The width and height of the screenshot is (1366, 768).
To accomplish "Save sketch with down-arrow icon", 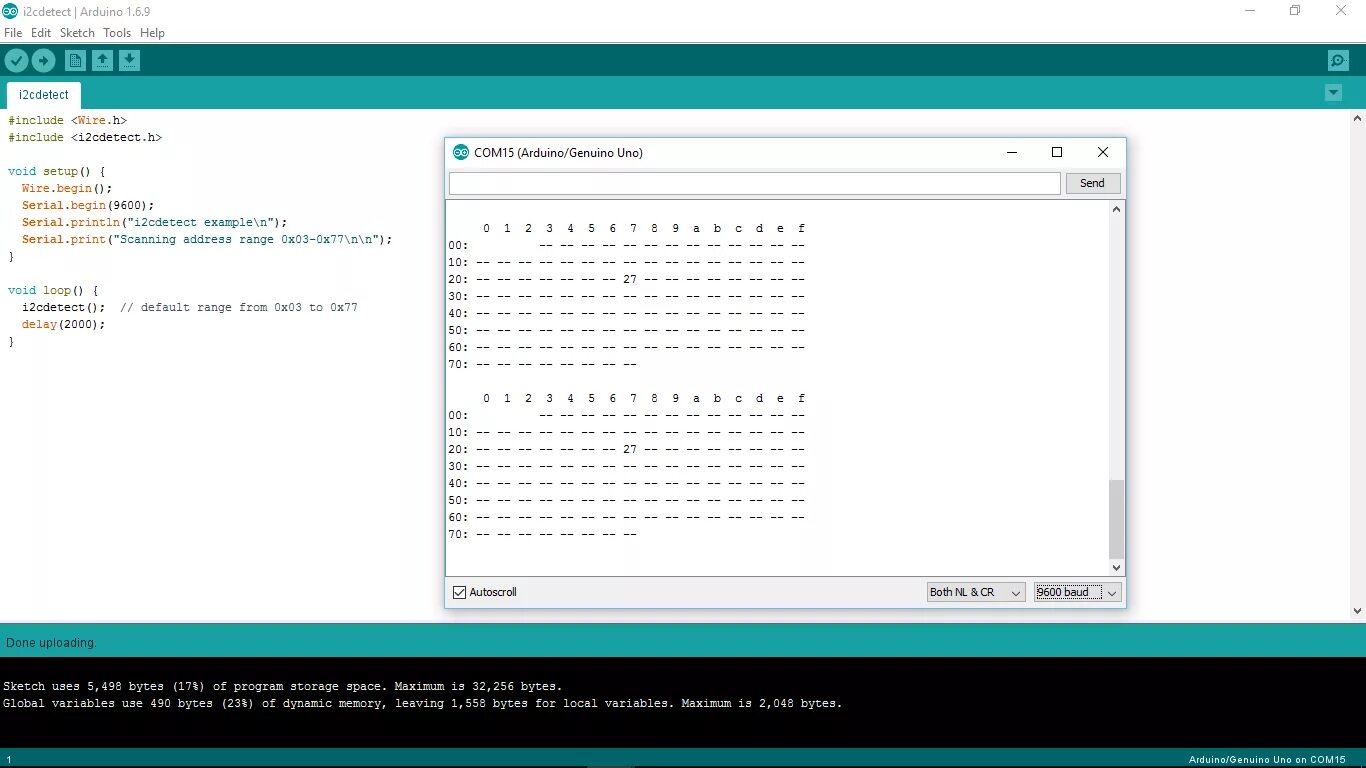I will coord(129,61).
